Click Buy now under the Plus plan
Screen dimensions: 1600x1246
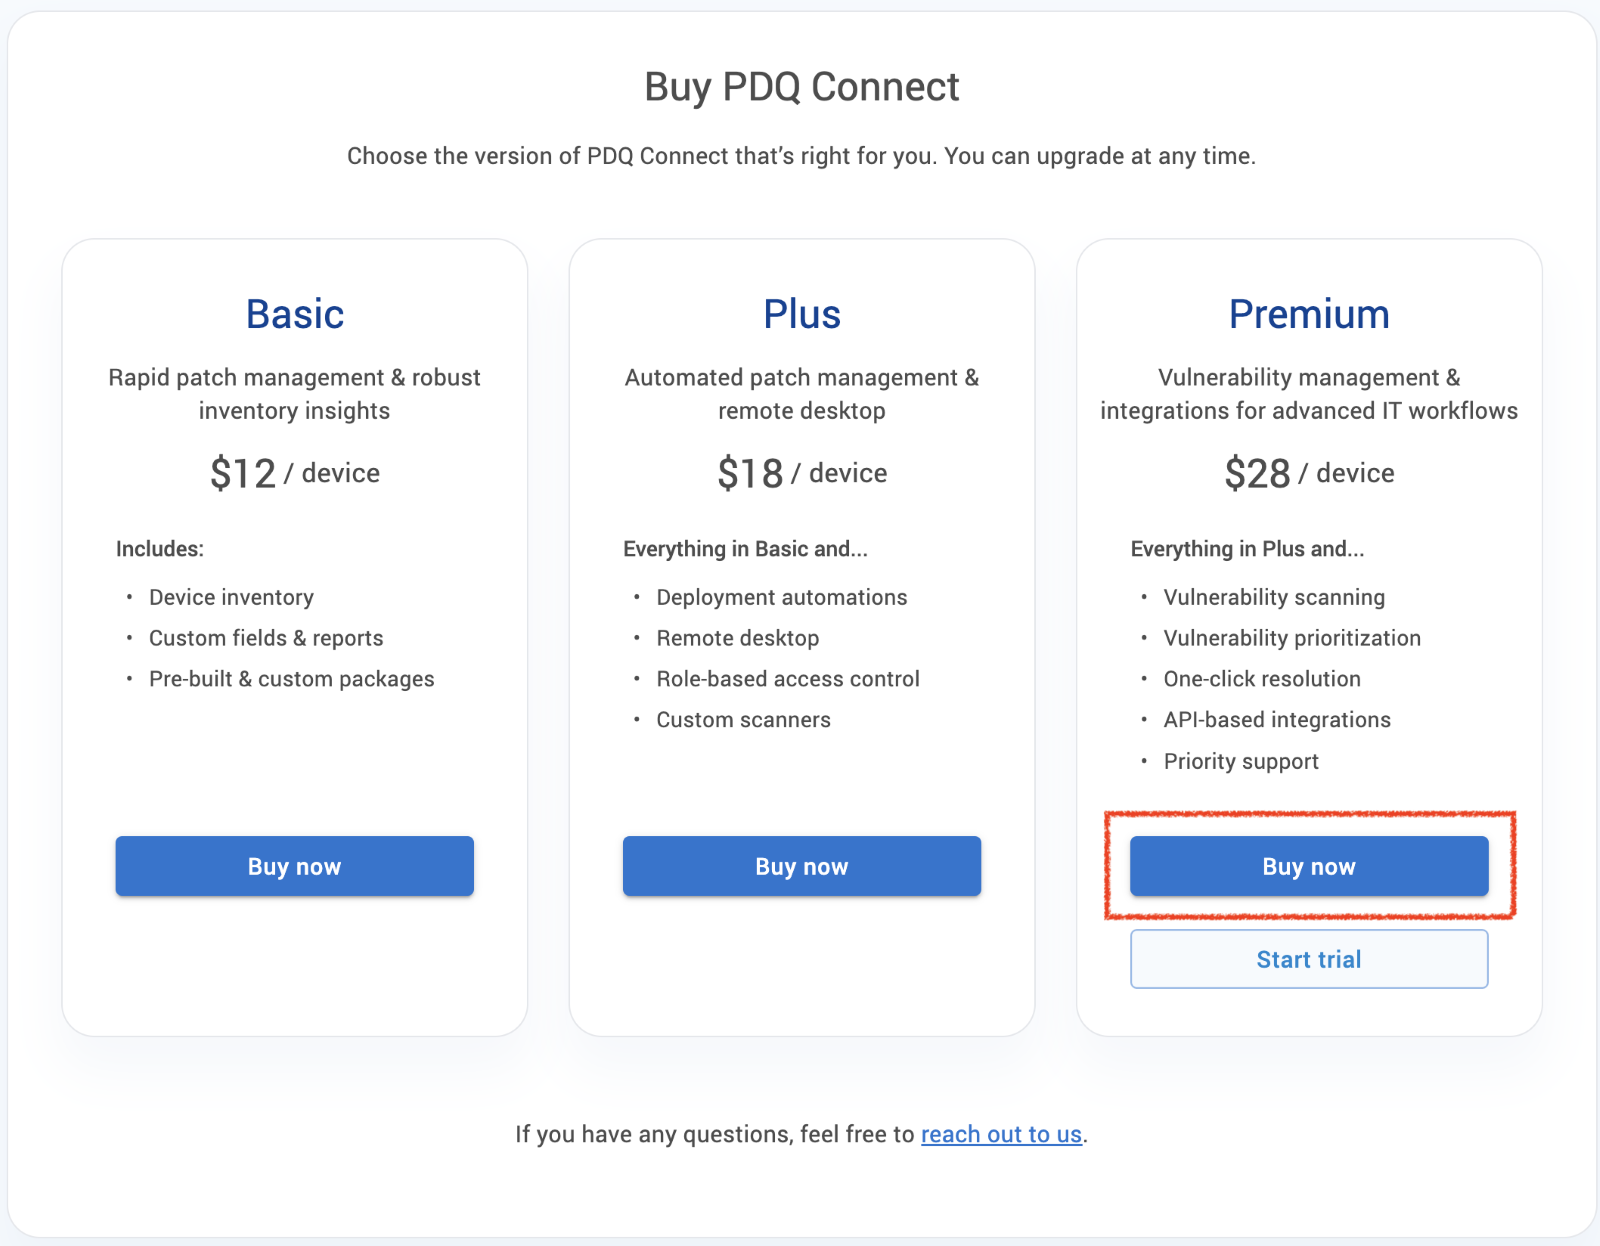(x=802, y=866)
